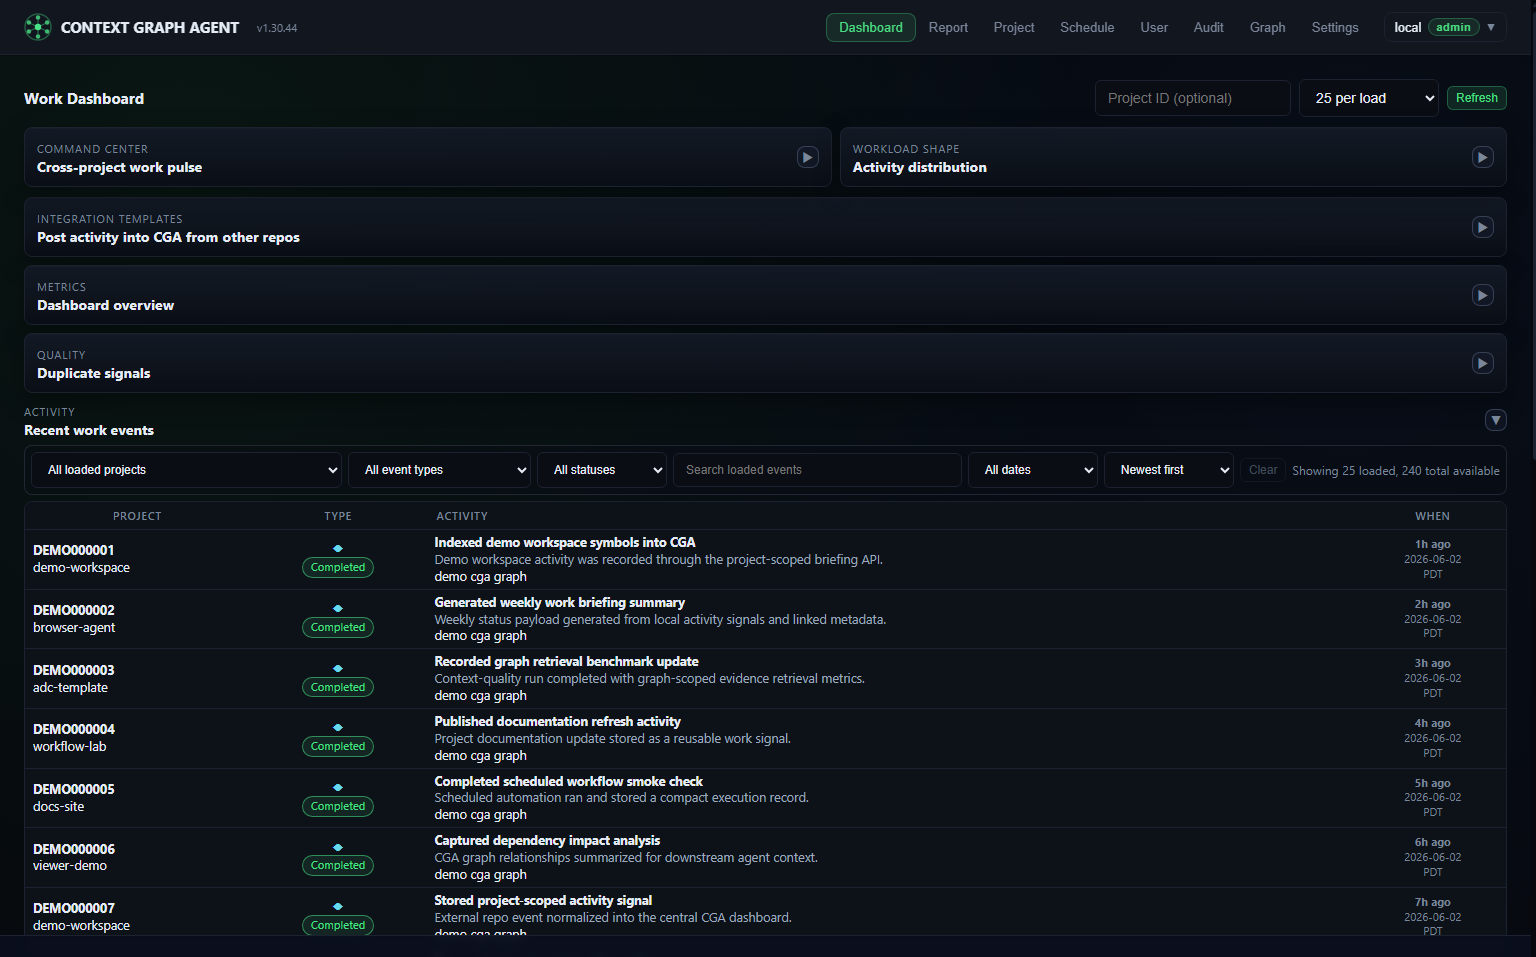Click the Context Graph Agent logo icon
This screenshot has width=1536, height=957.
[38, 27]
